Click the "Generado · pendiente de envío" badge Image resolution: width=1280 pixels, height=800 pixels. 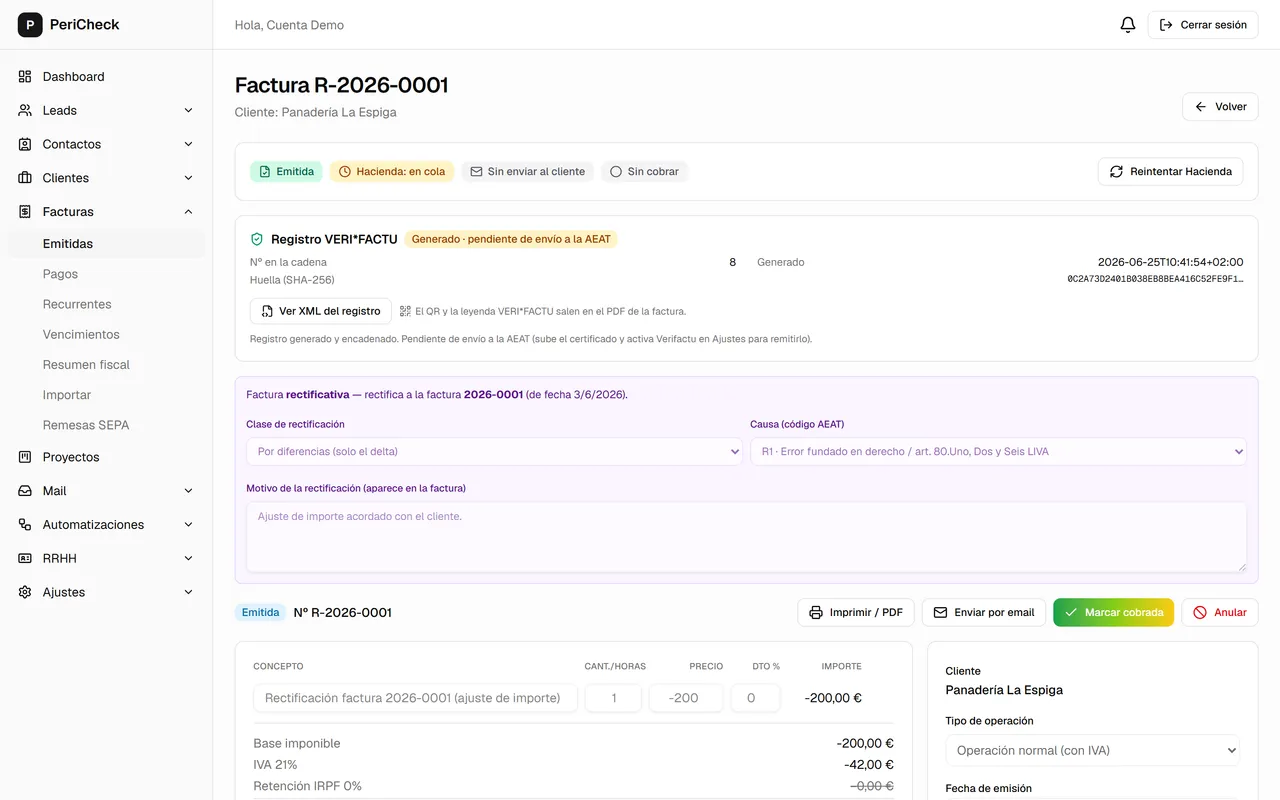pyautogui.click(x=511, y=240)
